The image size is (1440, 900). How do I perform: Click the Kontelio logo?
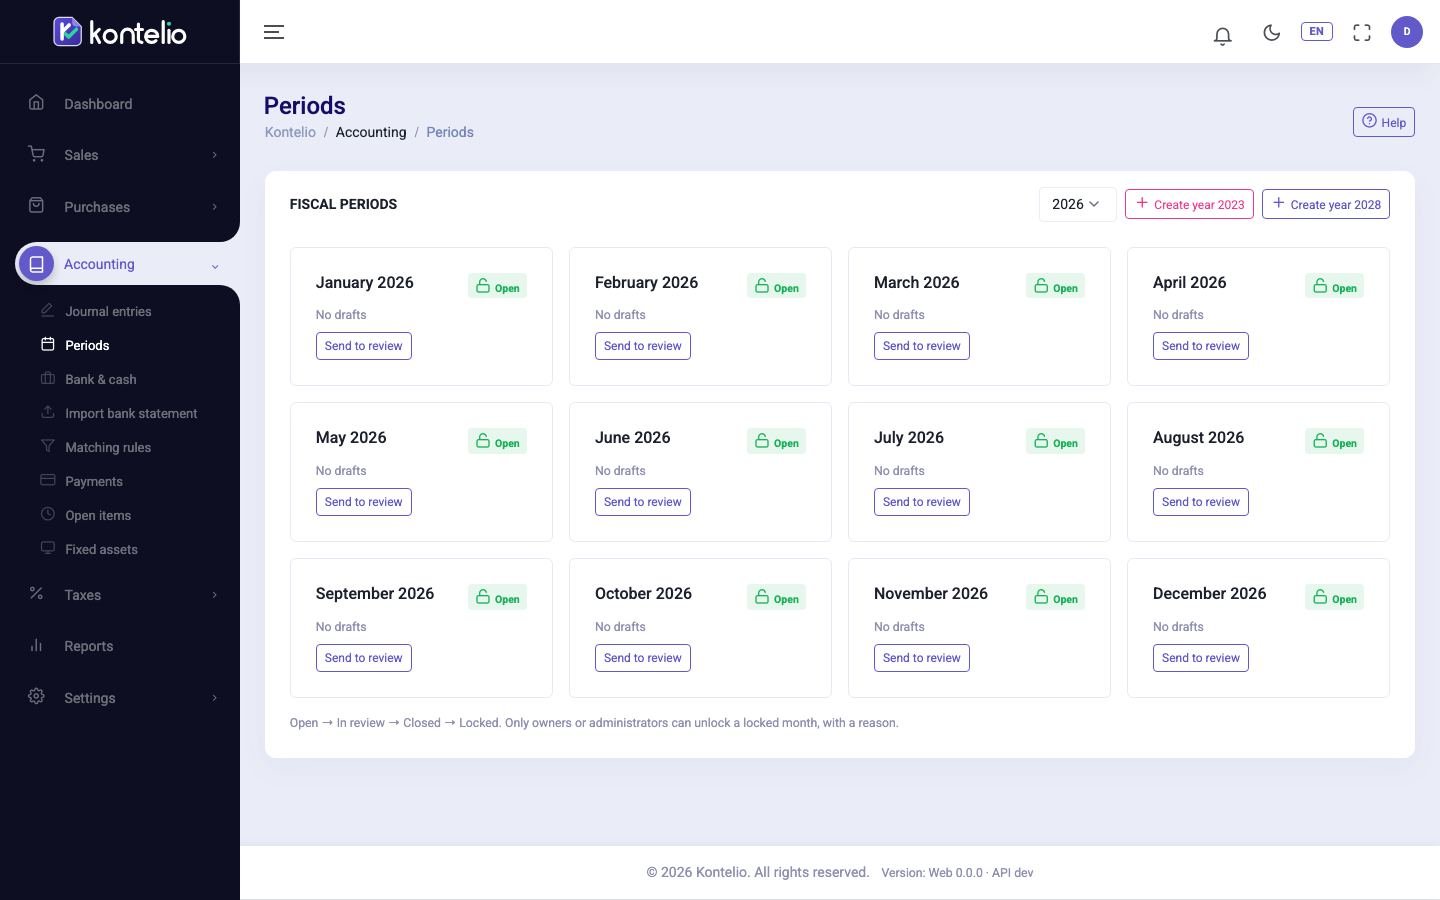point(120,32)
